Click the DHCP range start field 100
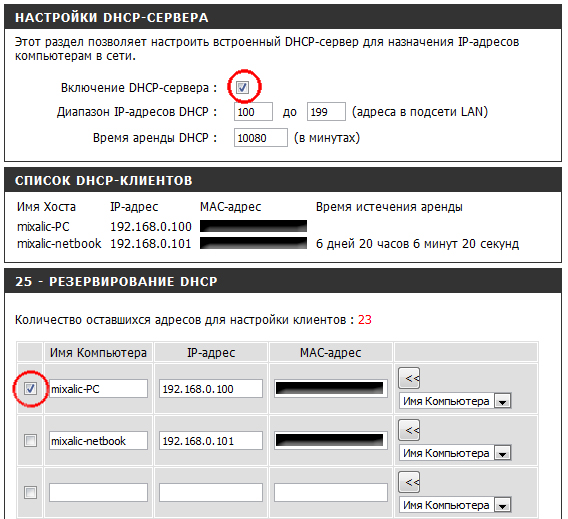 pos(253,112)
